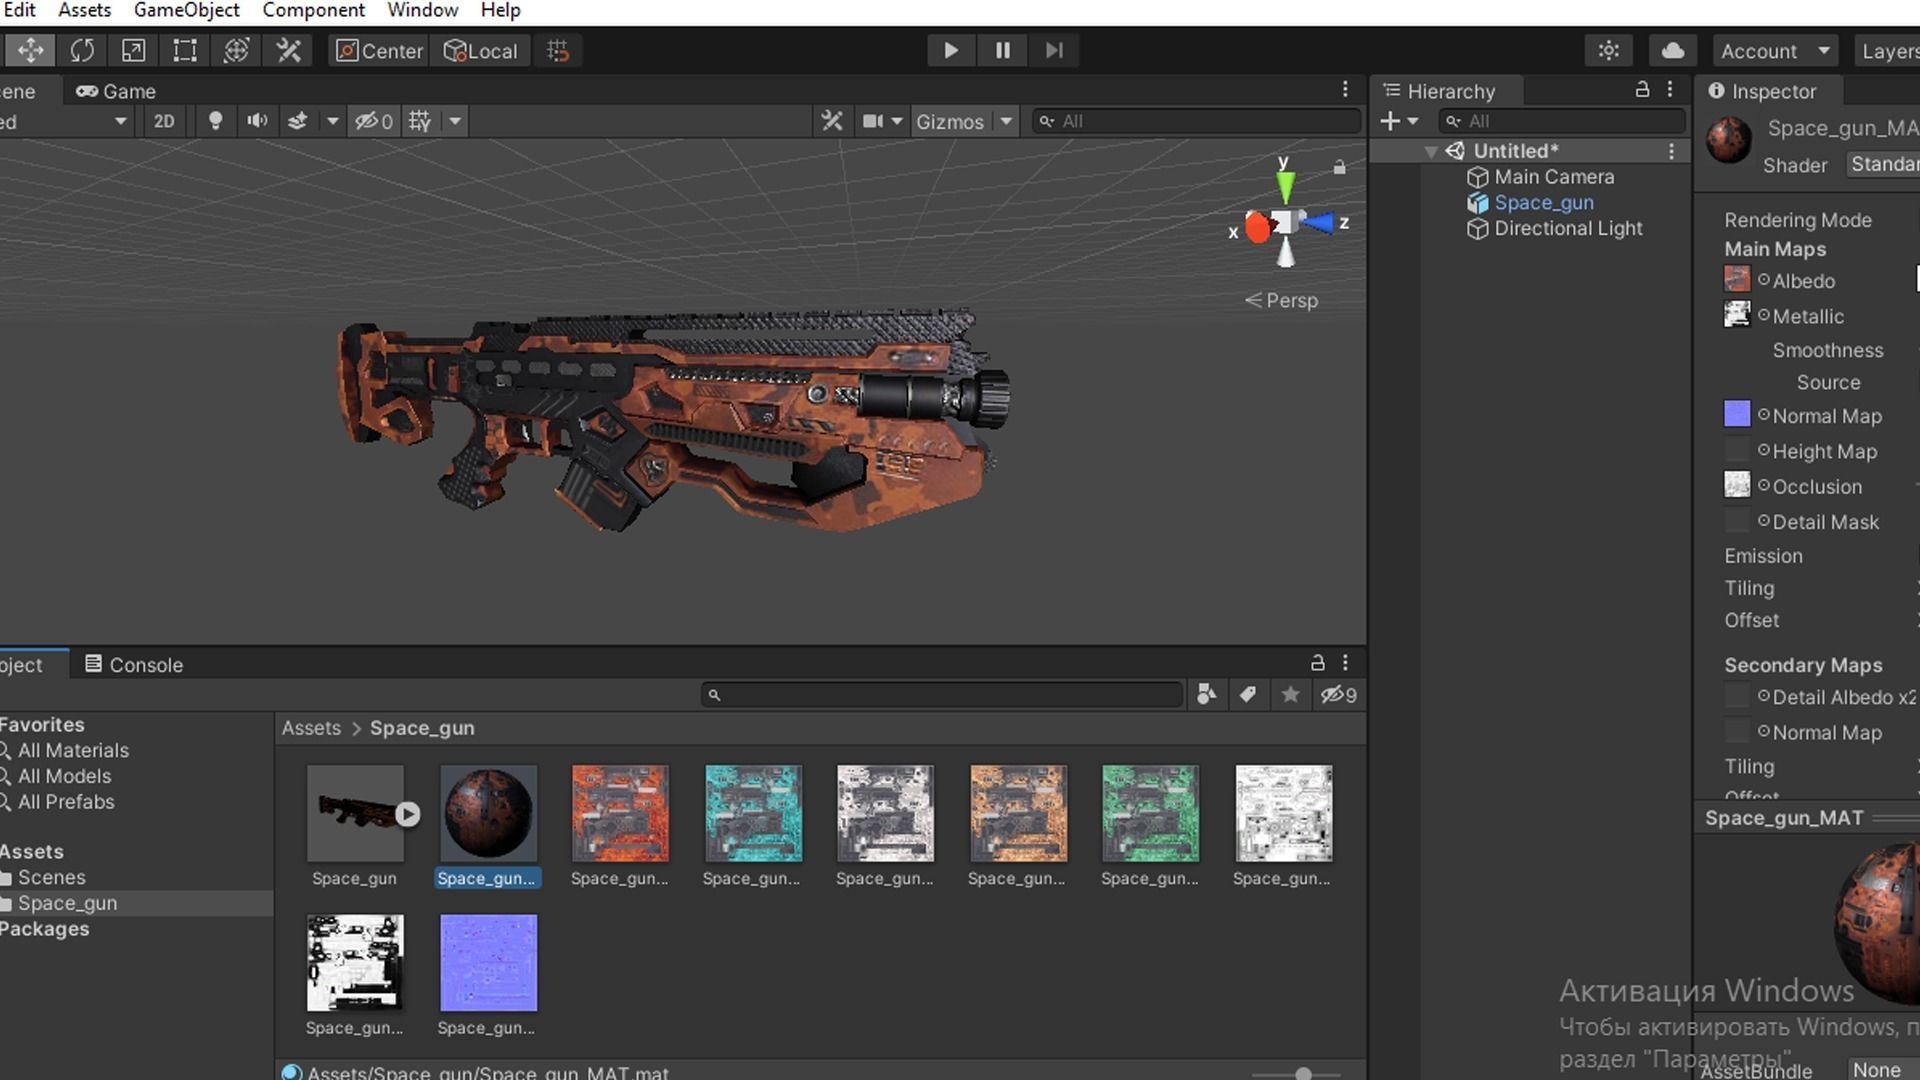
Task: Switch to the Console tab
Action: (134, 665)
